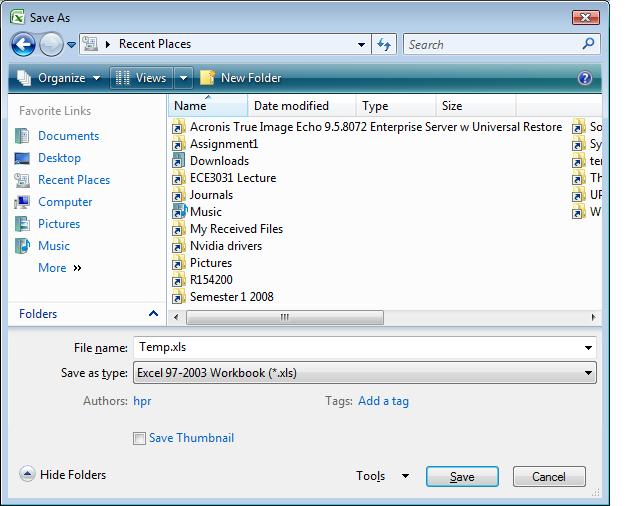Image resolution: width=640 pixels, height=506 pixels.
Task: Open Documents in Favorite Links
Action: (x=69, y=136)
